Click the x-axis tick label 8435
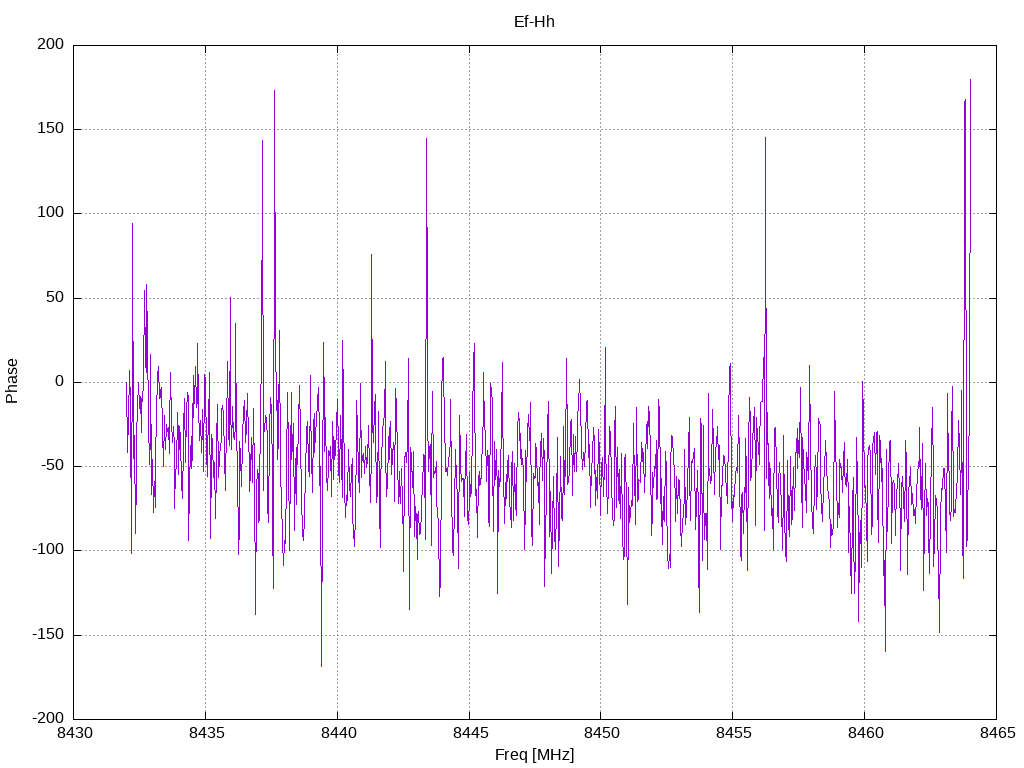 tap(206, 733)
